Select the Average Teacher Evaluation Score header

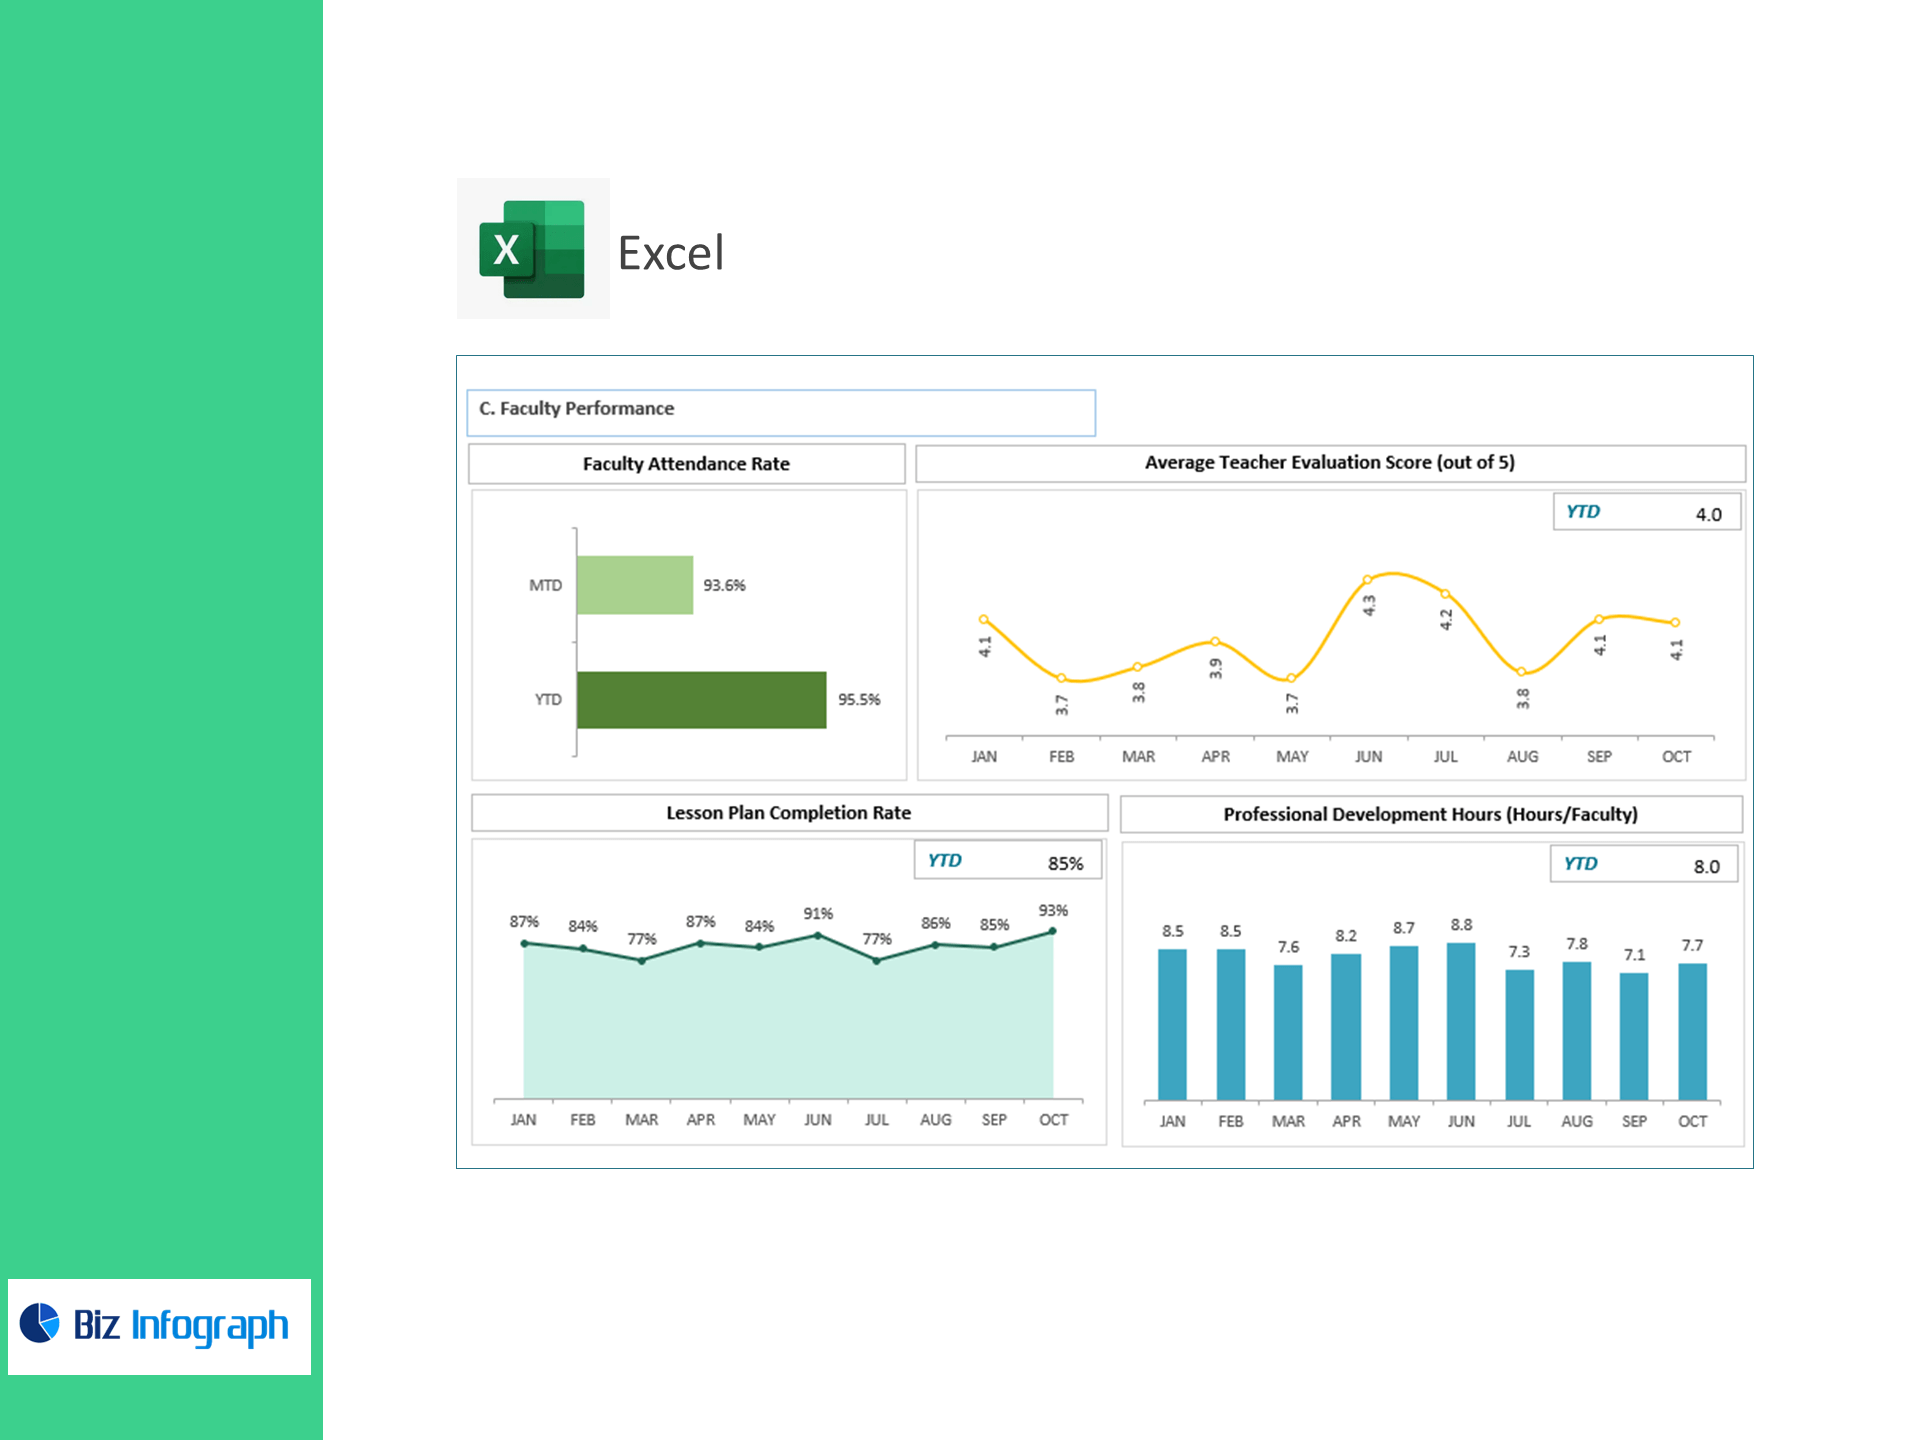1329,463
